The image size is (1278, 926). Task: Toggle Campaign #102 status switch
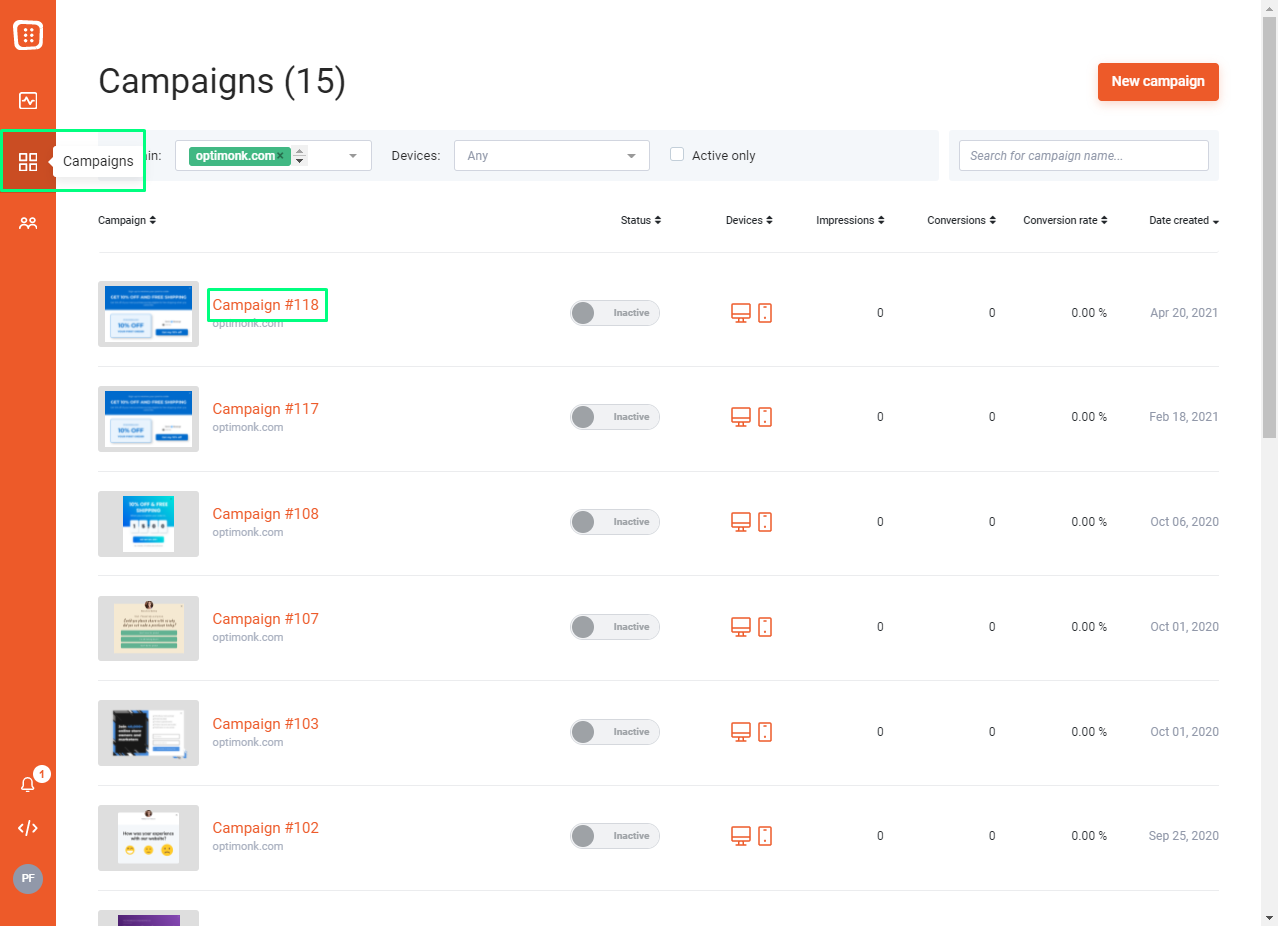615,836
